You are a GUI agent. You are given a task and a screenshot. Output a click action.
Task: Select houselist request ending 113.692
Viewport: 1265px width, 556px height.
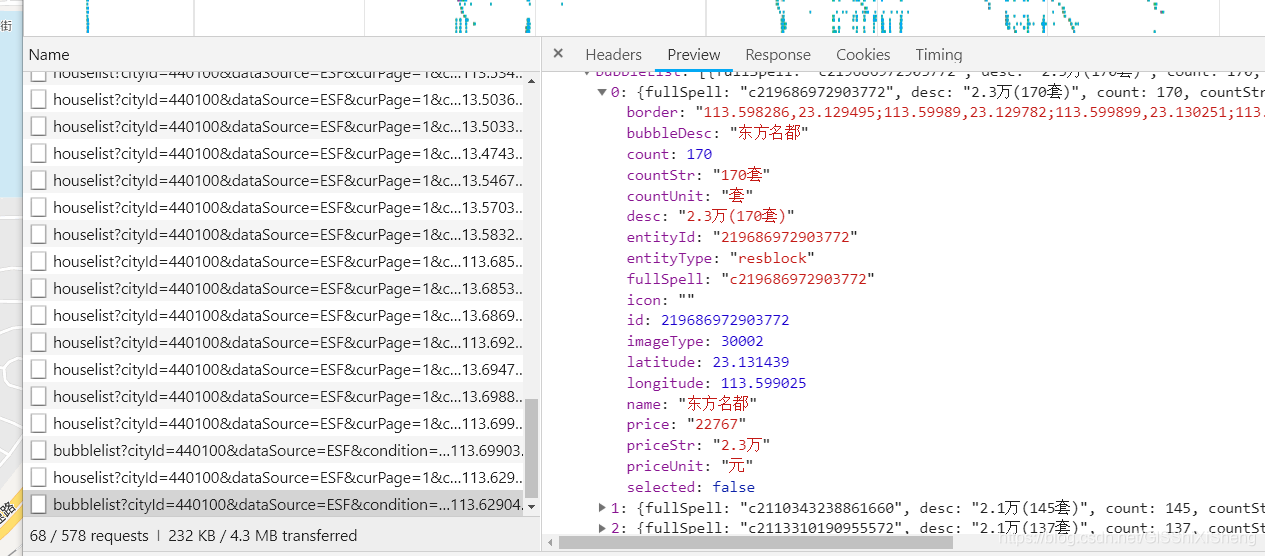pyautogui.click(x=274, y=343)
